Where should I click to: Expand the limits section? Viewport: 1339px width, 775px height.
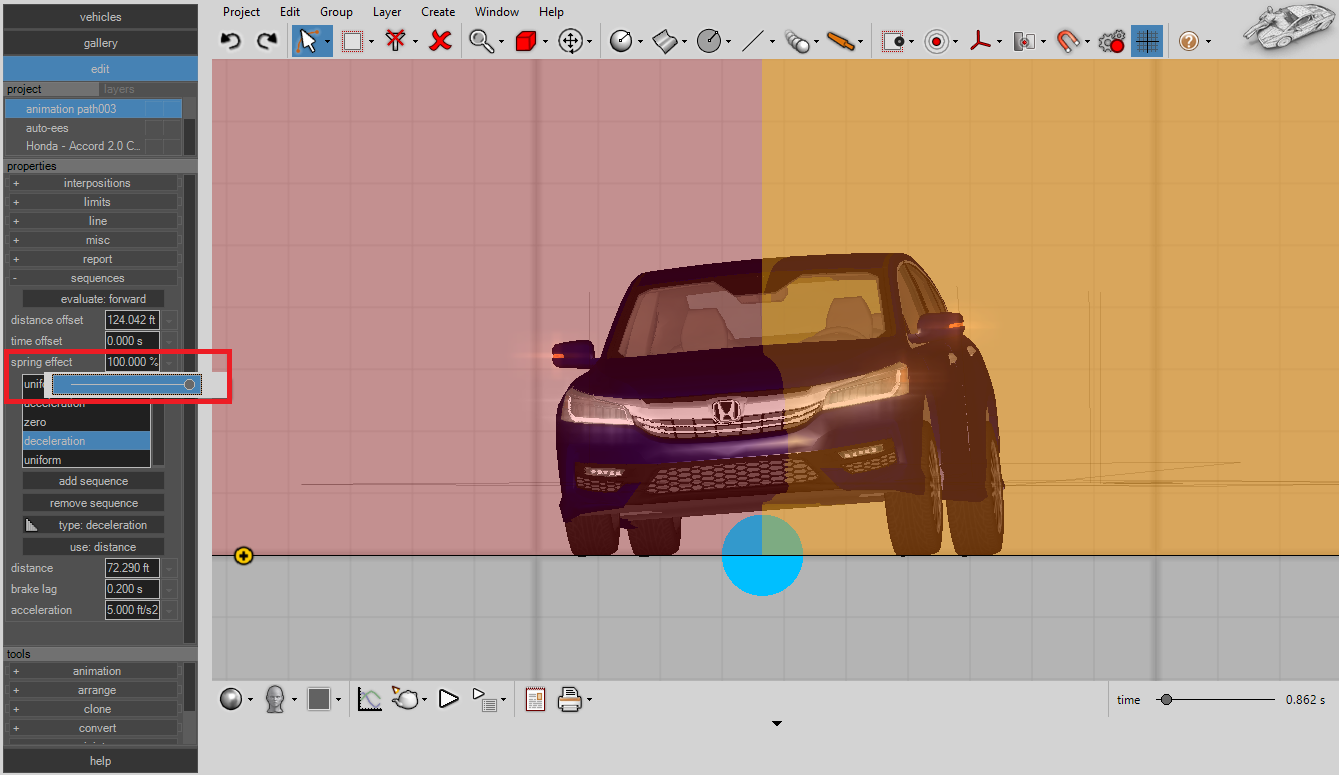(x=93, y=202)
